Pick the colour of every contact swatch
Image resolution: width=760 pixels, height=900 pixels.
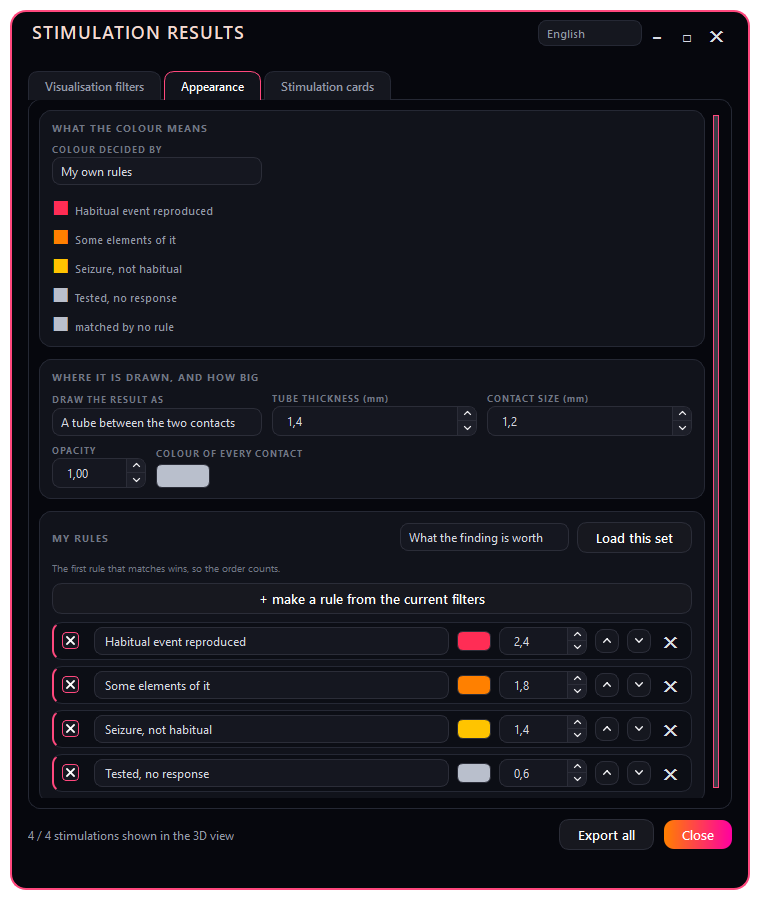coord(183,476)
